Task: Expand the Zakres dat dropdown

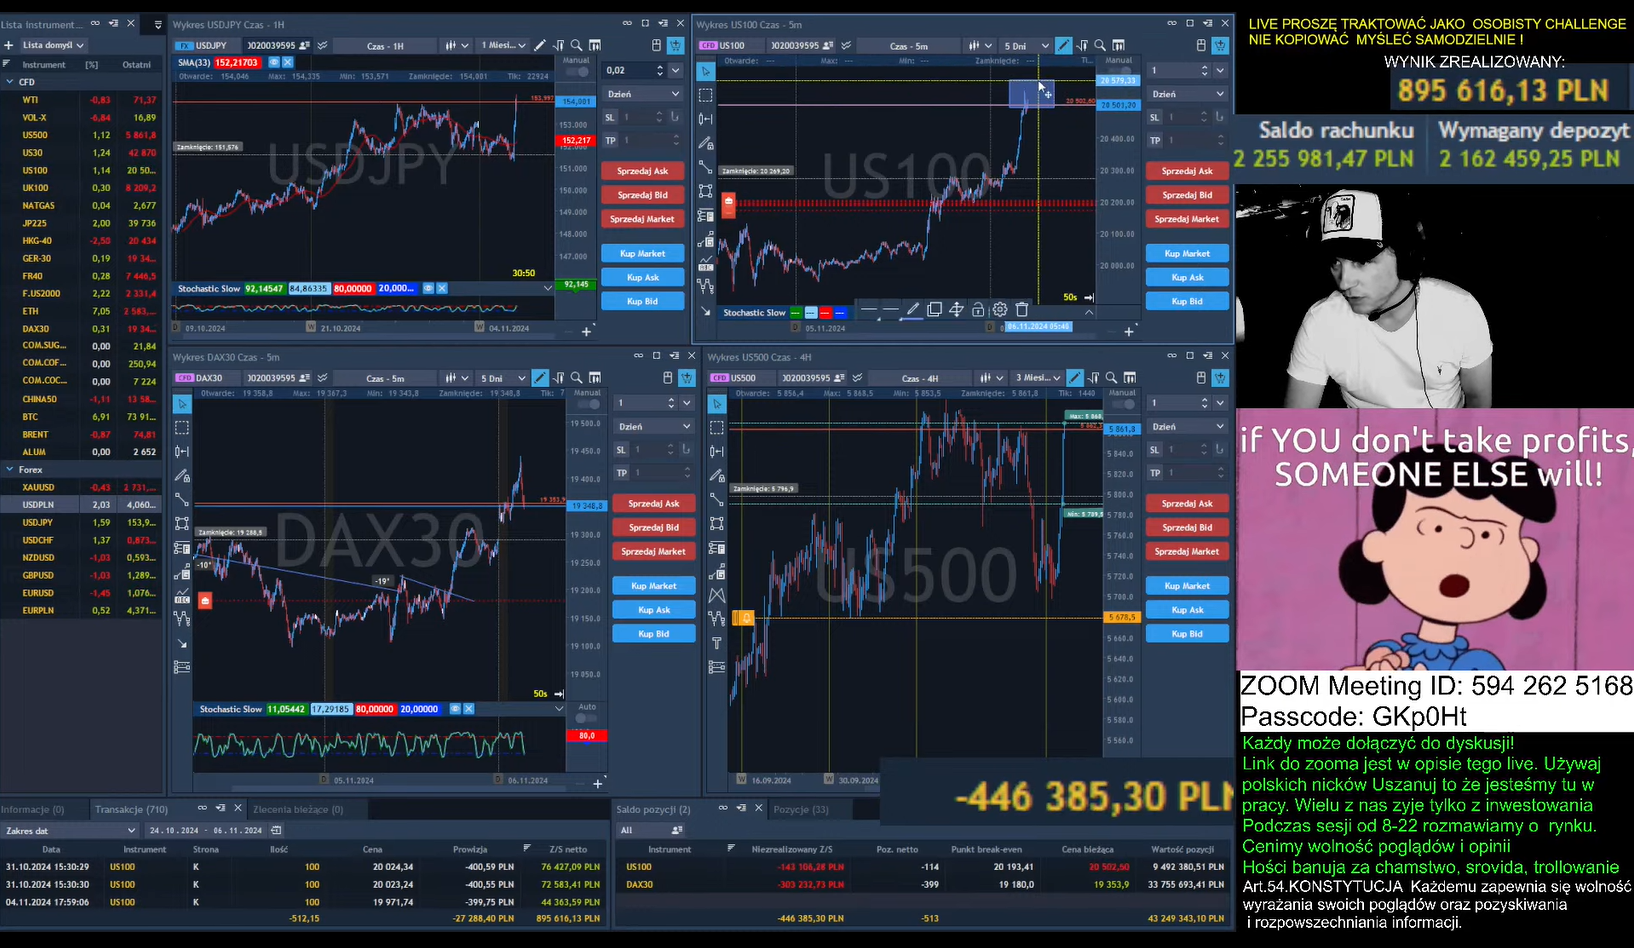Action: (70, 830)
